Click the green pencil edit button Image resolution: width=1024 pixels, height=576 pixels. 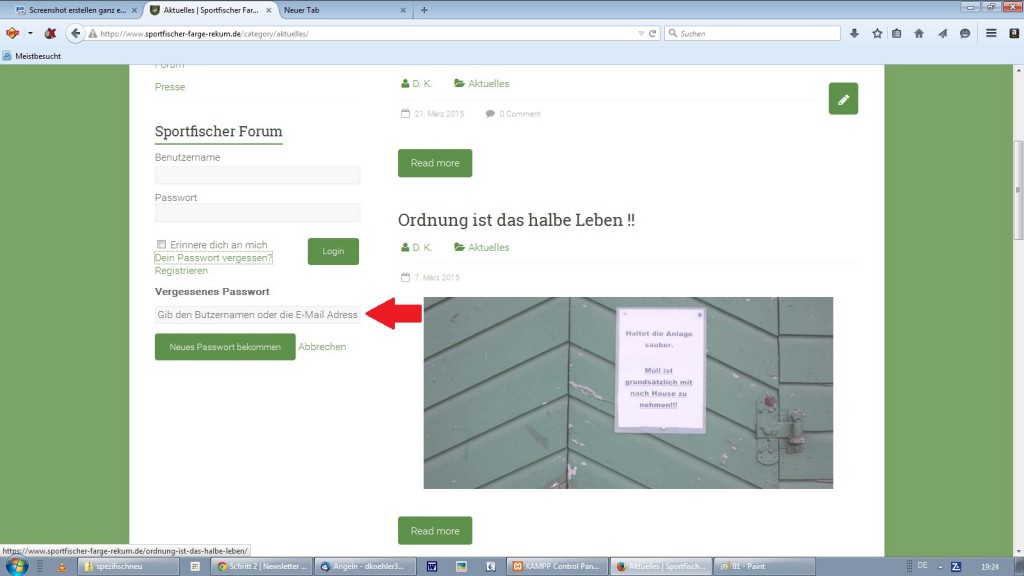tap(843, 99)
